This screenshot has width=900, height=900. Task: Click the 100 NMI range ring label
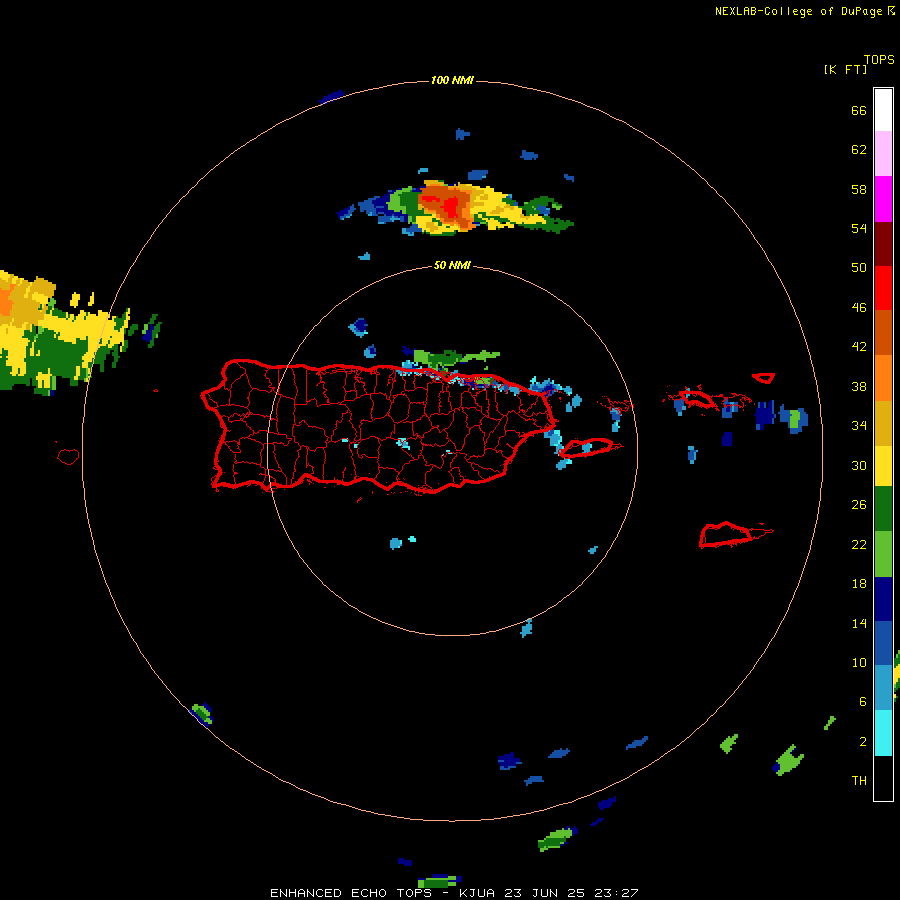click(x=452, y=80)
